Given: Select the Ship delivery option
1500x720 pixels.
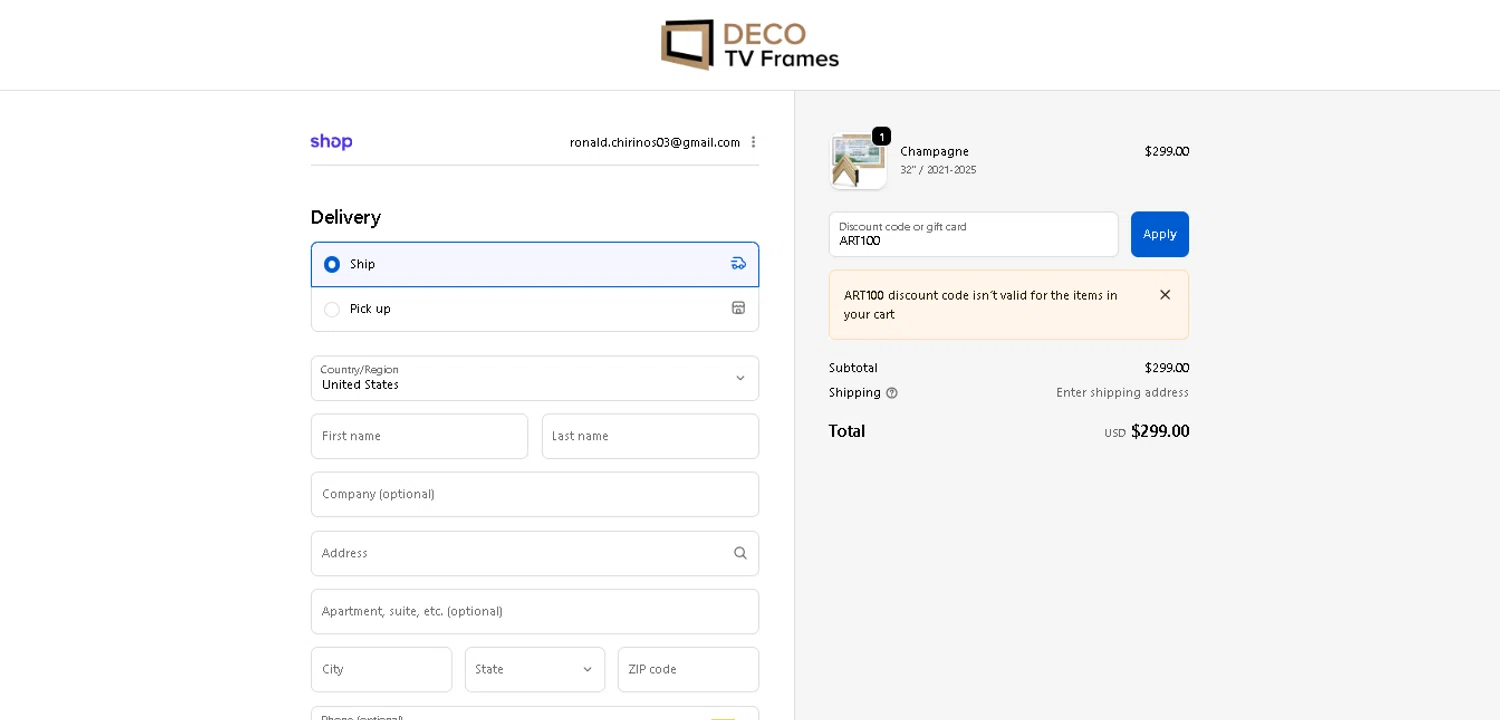Looking at the screenshot, I should coord(332,265).
